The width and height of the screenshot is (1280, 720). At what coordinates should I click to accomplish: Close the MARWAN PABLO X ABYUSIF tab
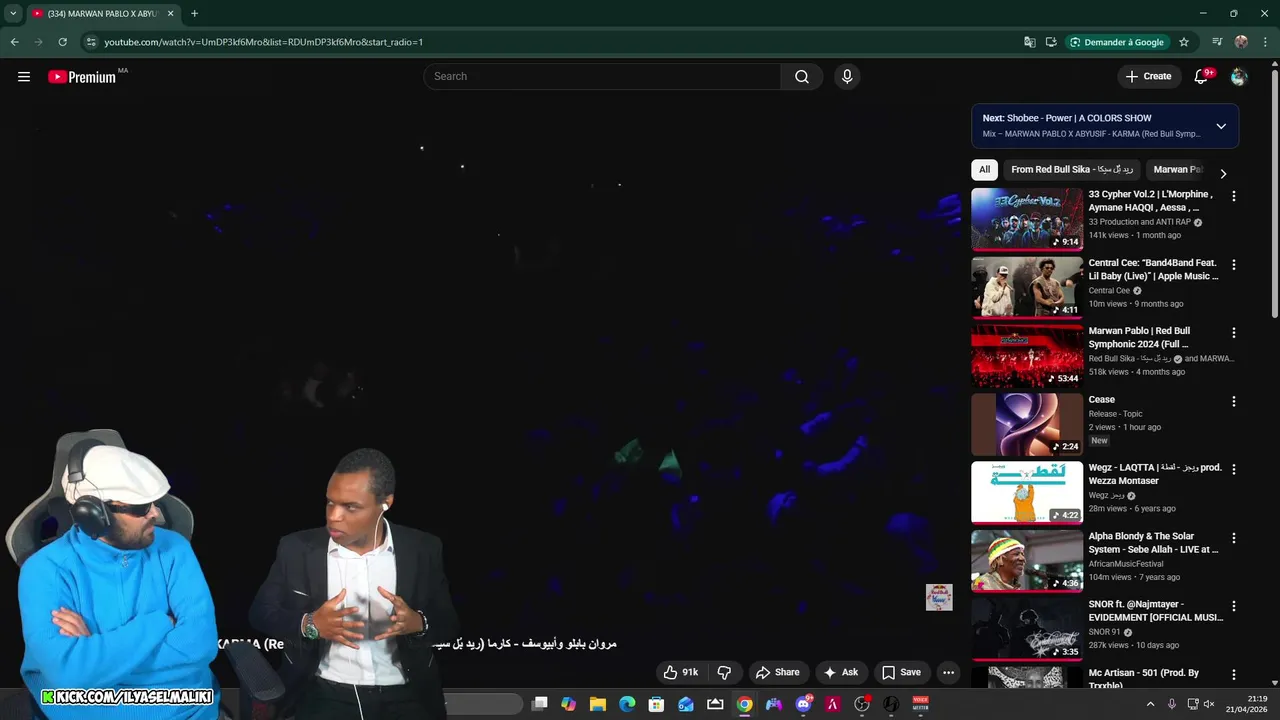pos(170,14)
